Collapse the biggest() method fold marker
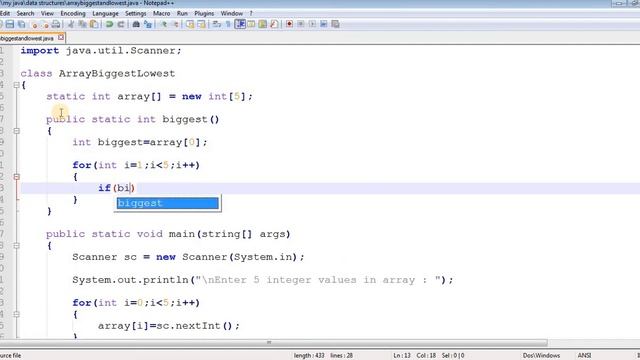The image size is (640, 360). click(16, 131)
